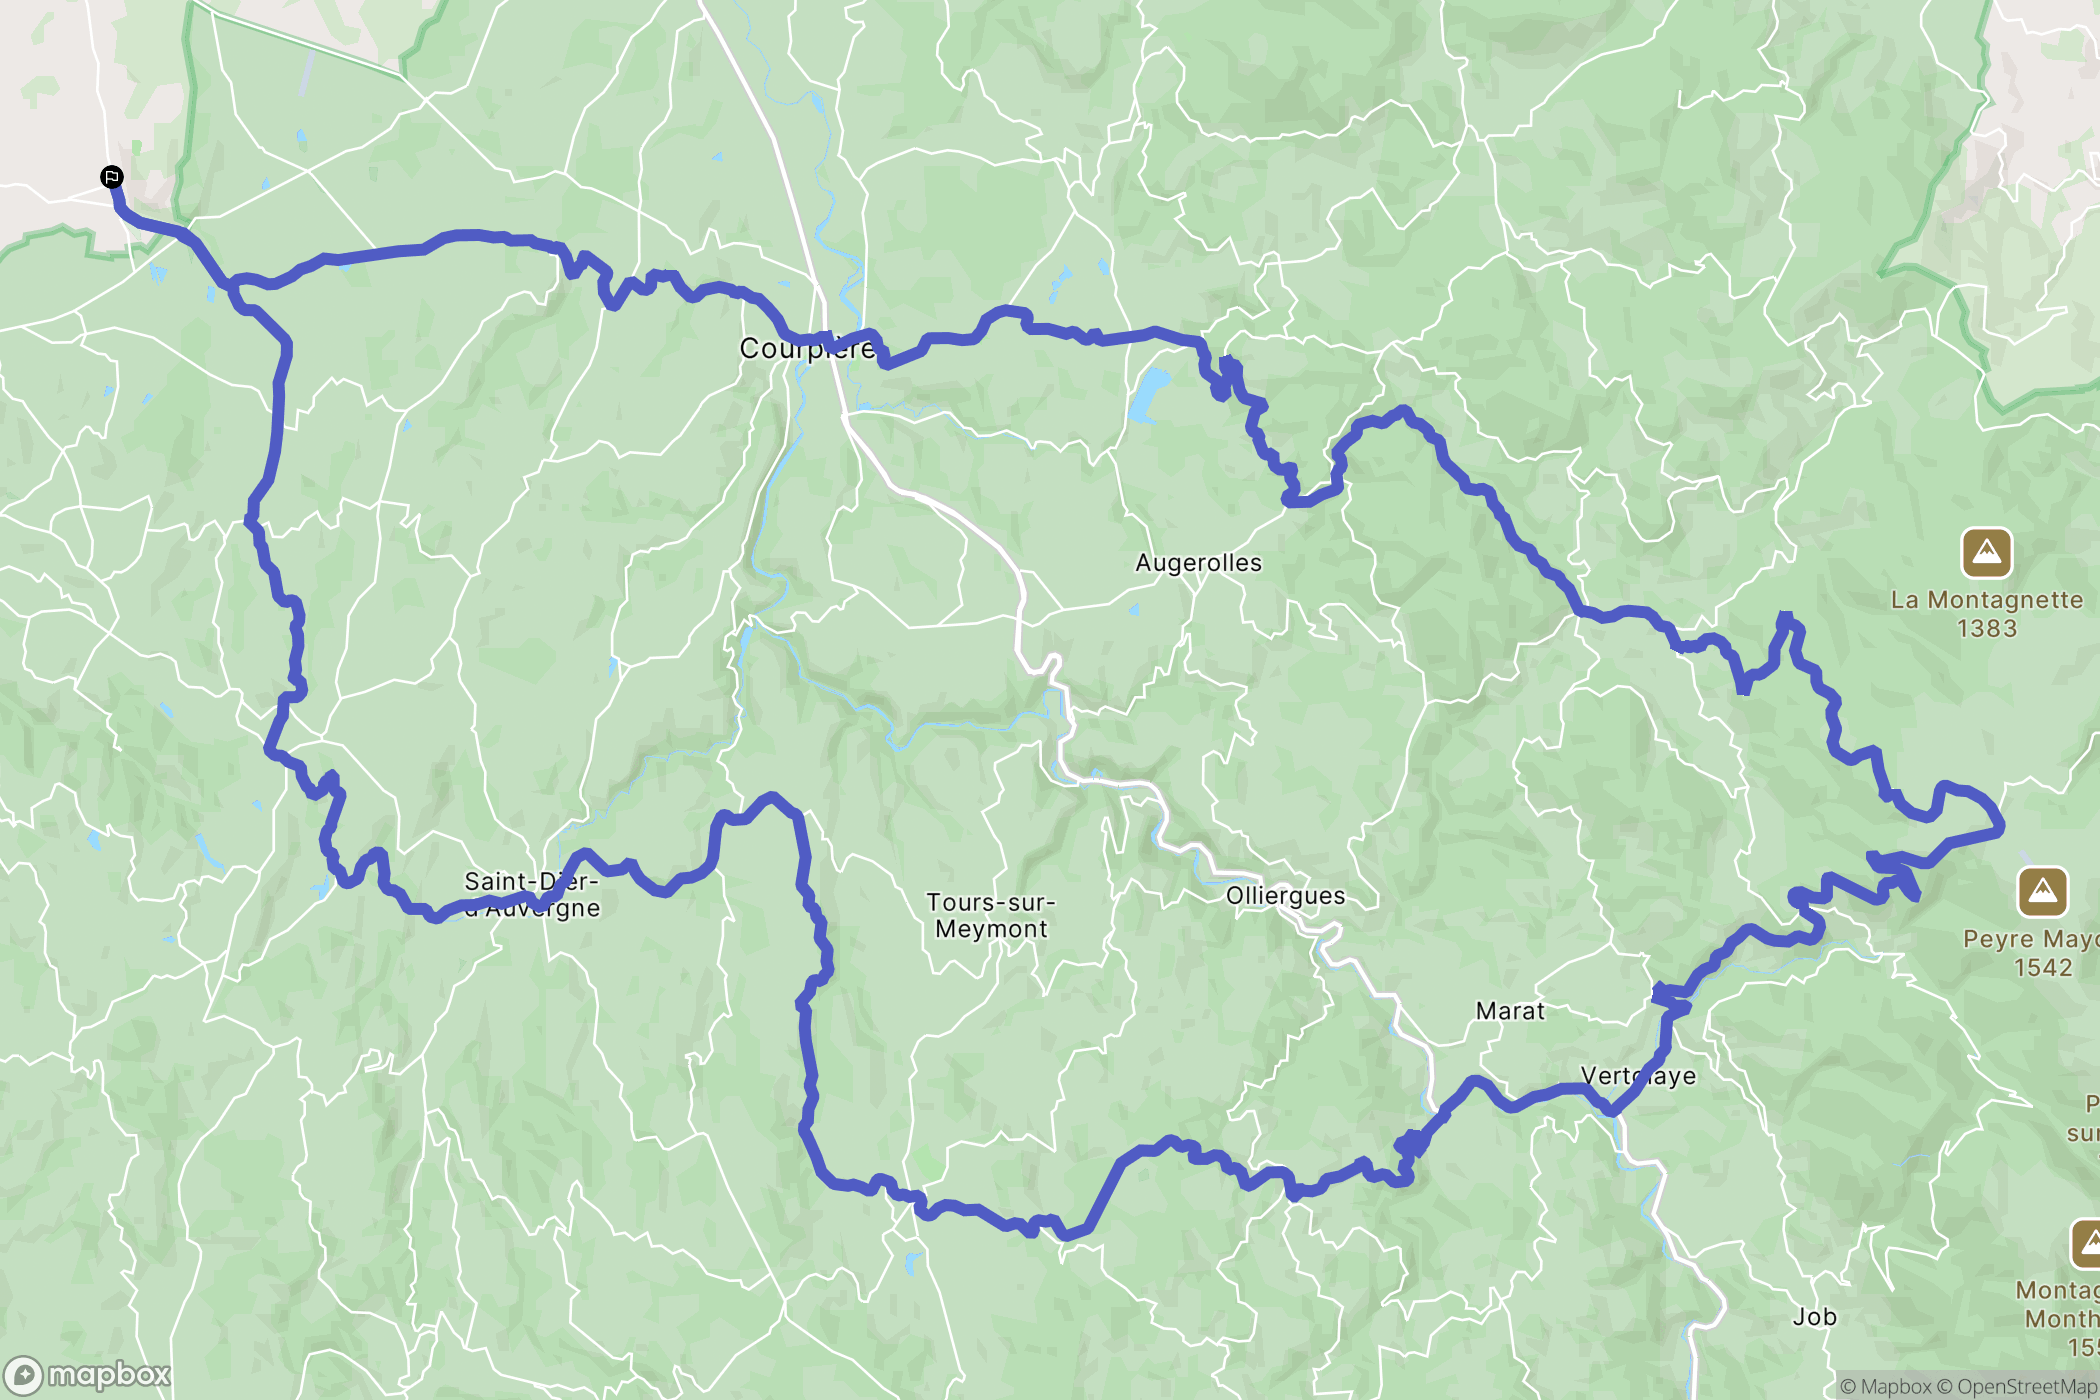Click the La Montagnette peak icon
Viewport: 2100px width, 1400px height.
(1986, 553)
